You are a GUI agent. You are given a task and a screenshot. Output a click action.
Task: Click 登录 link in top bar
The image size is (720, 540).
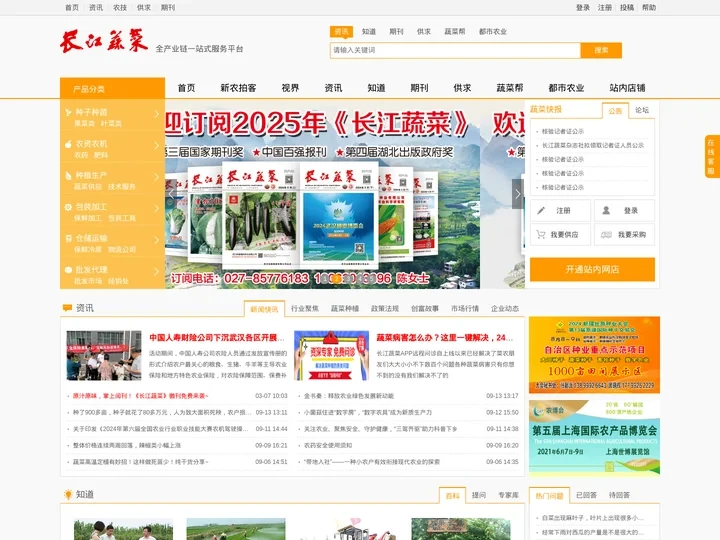pos(583,7)
